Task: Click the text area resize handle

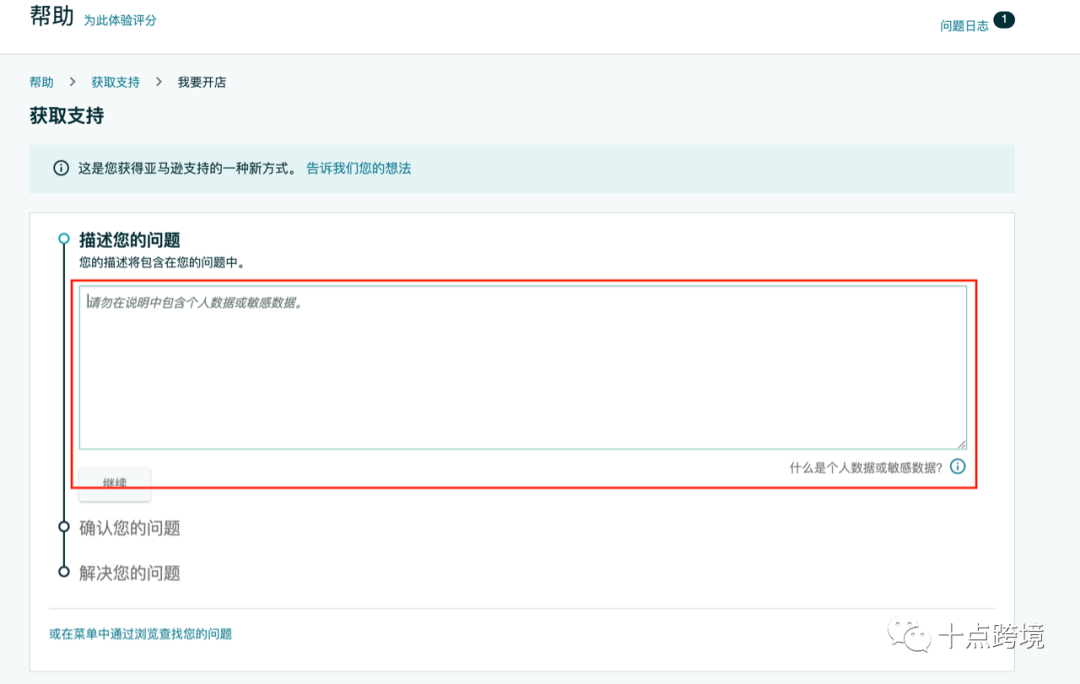Action: [962, 444]
